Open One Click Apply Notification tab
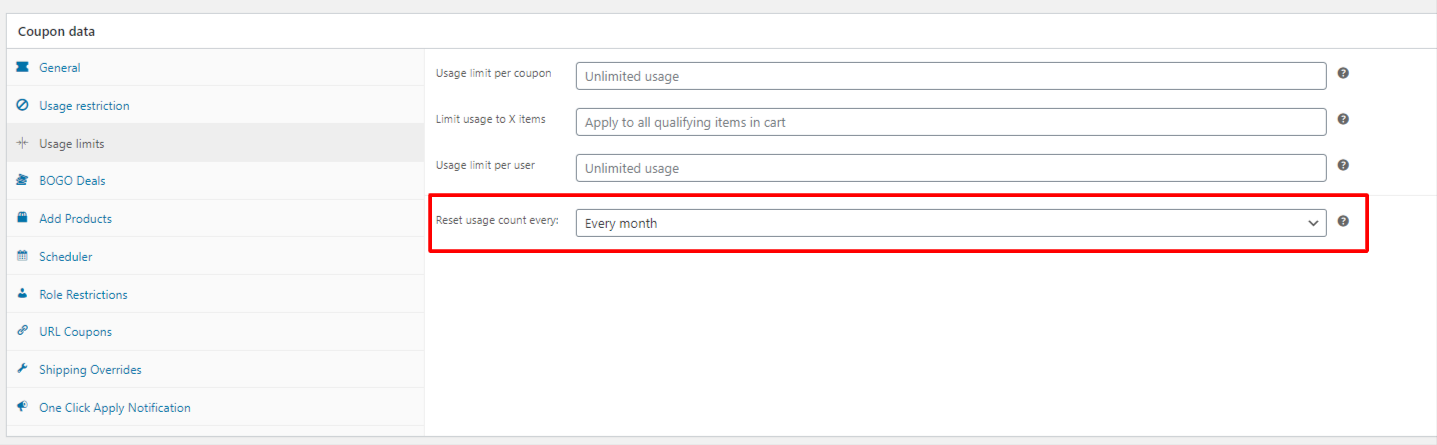This screenshot has width=1437, height=445. pyautogui.click(x=216, y=407)
